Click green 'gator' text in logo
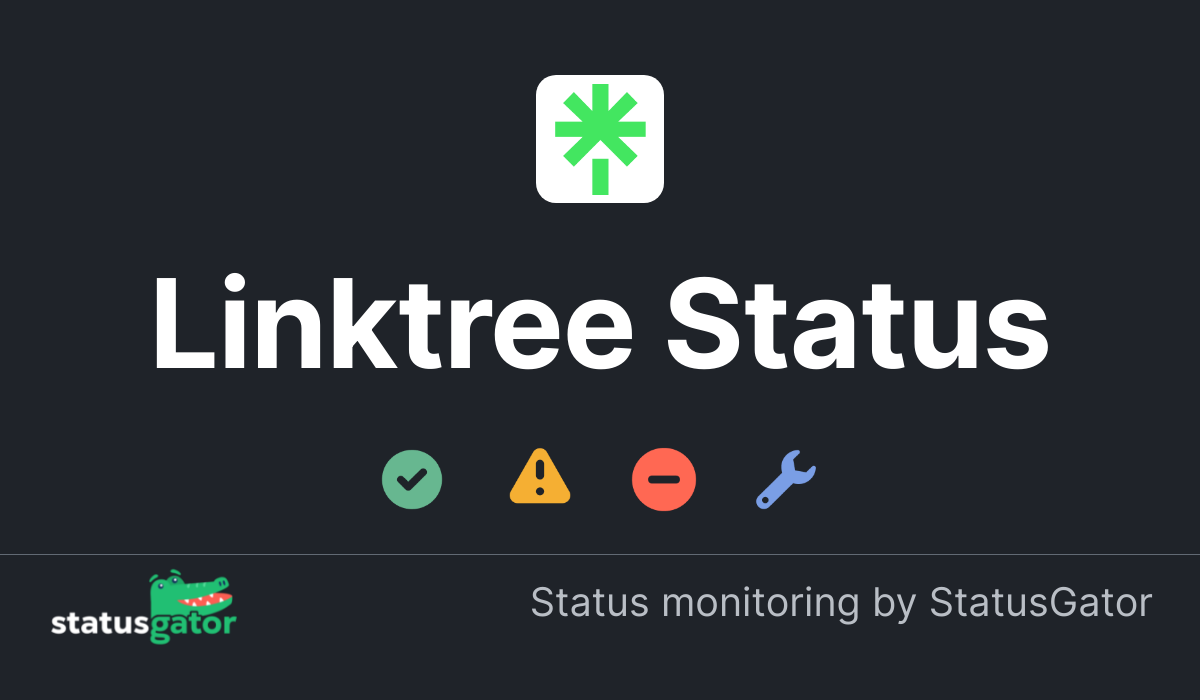1200x700 pixels. coord(194,626)
